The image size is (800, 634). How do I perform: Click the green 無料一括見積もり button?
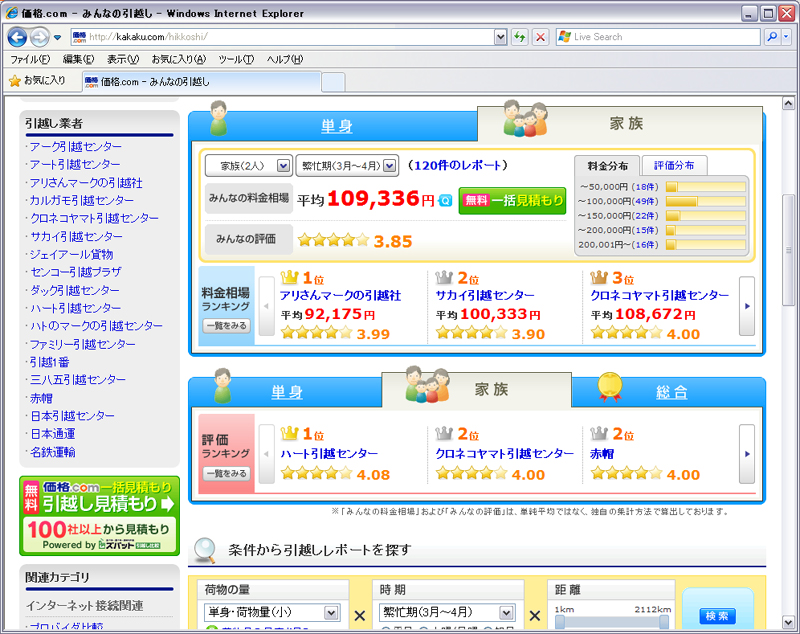[512, 201]
